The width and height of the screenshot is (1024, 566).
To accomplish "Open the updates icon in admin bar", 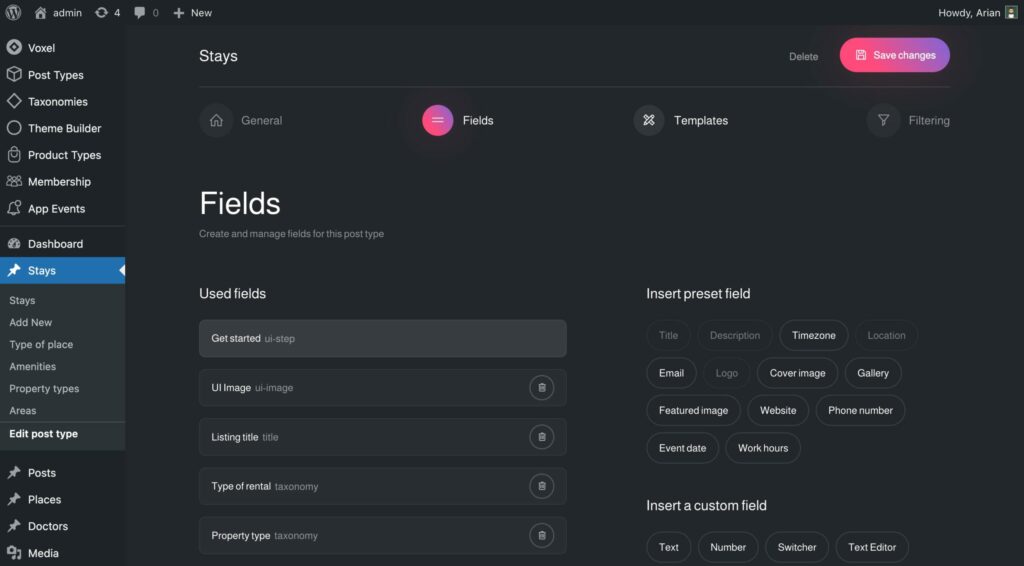I will tap(102, 13).
